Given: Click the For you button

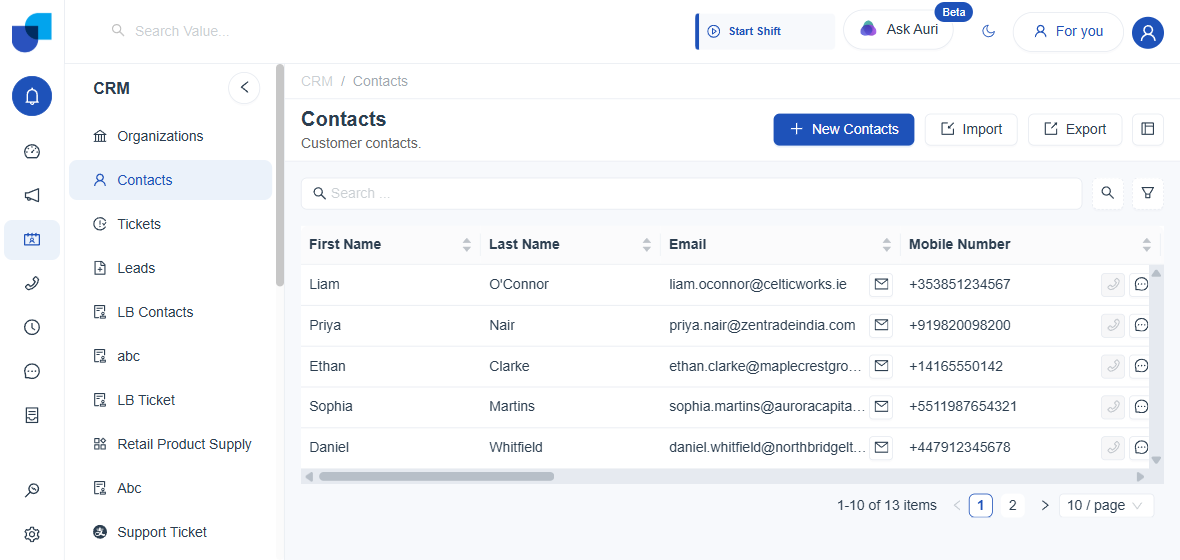Looking at the screenshot, I should tap(1068, 32).
